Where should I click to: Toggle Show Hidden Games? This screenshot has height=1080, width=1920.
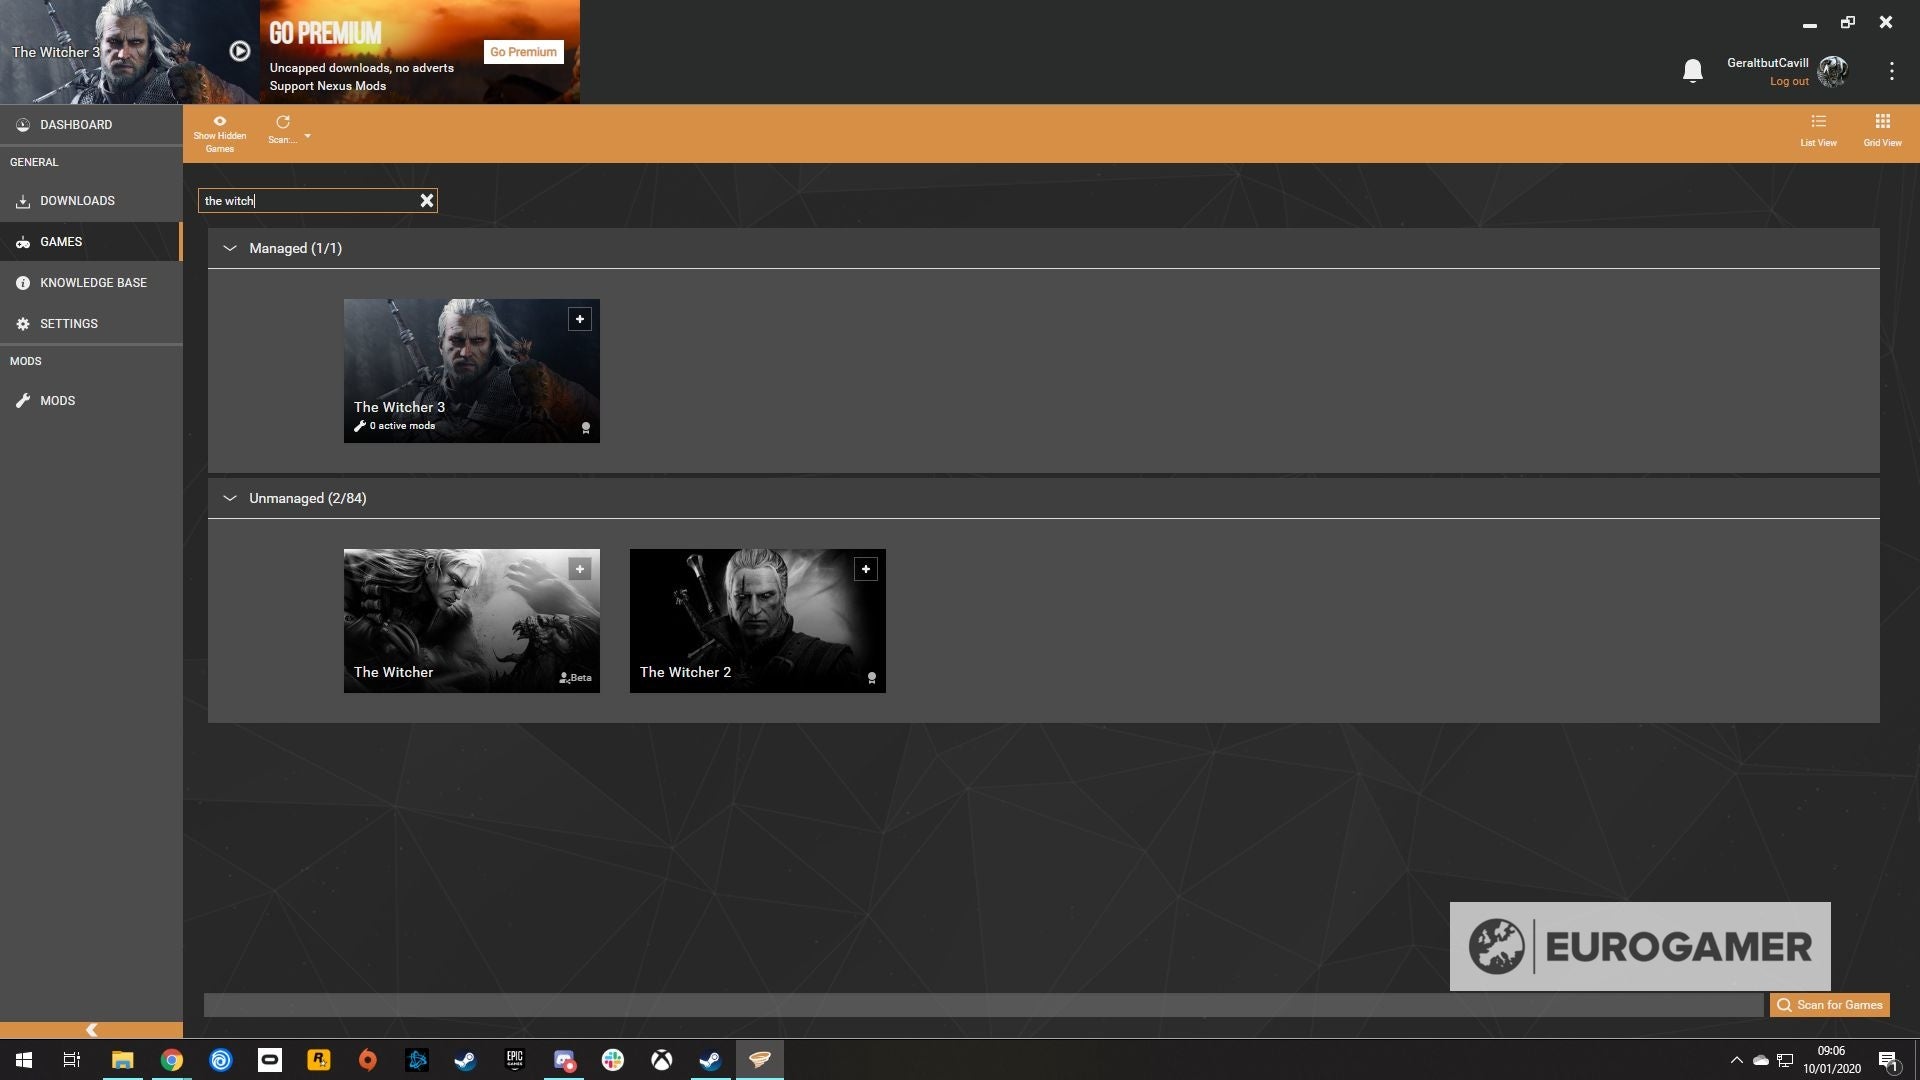tap(219, 134)
